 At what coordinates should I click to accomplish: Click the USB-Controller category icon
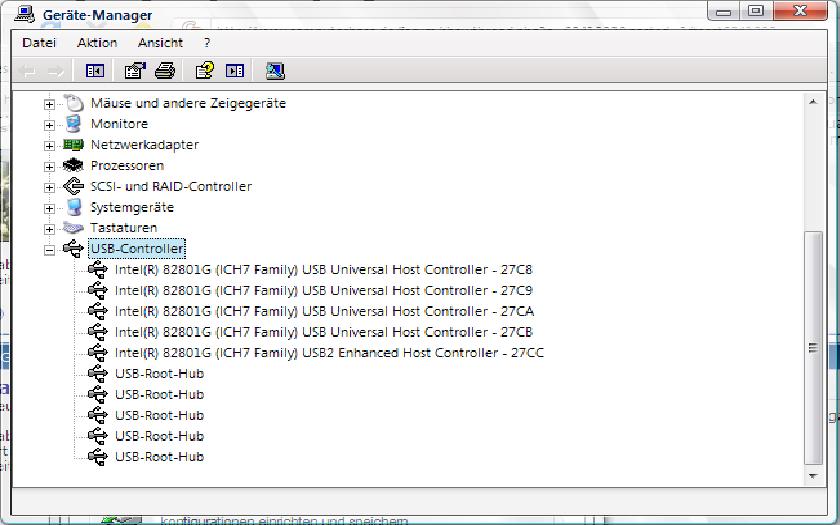point(74,248)
